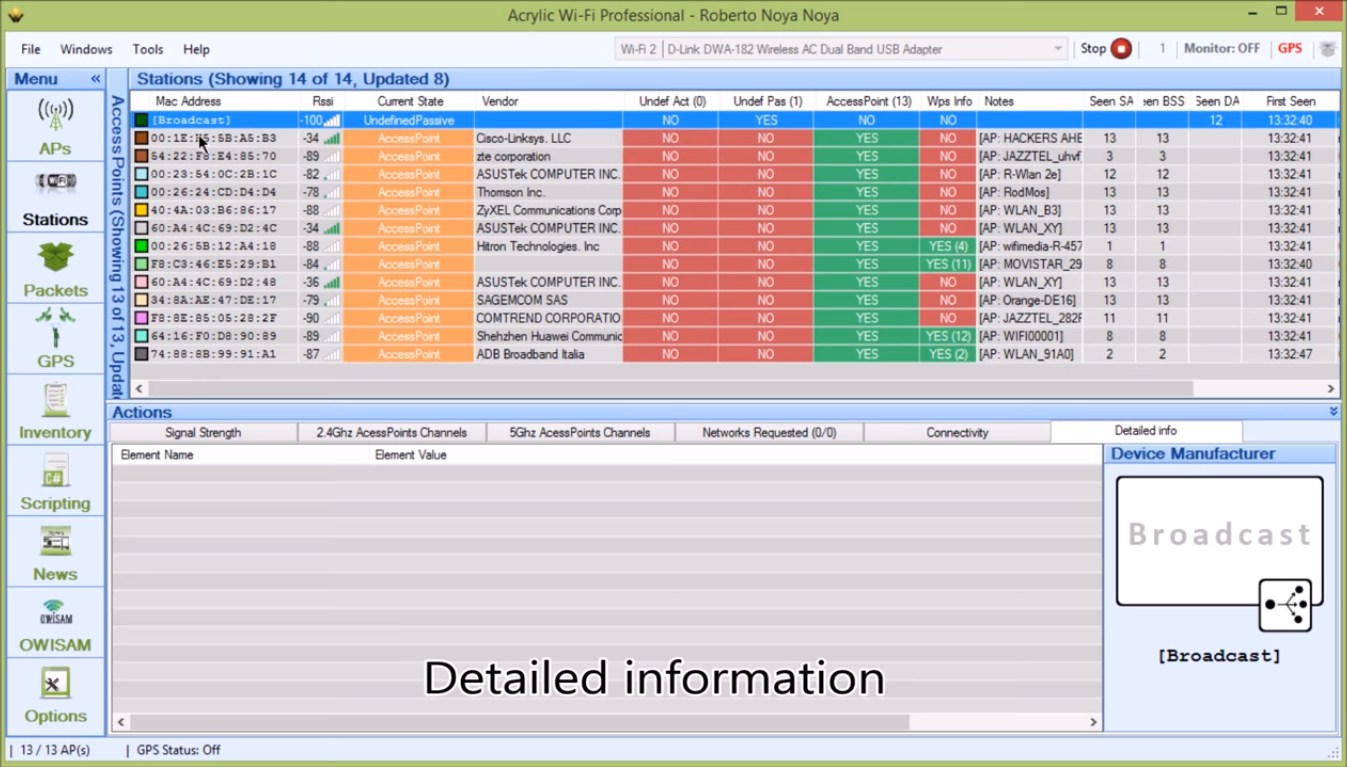Viewport: 1347px width, 767px height.
Task: Switch to the Connectivity tab
Action: click(957, 433)
